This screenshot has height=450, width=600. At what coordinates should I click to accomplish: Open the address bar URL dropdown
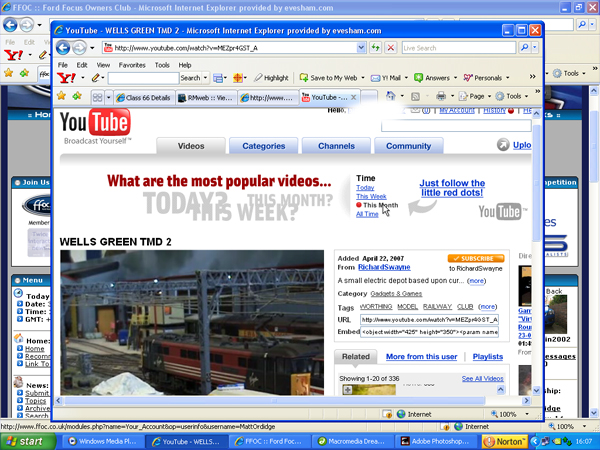coord(361,48)
